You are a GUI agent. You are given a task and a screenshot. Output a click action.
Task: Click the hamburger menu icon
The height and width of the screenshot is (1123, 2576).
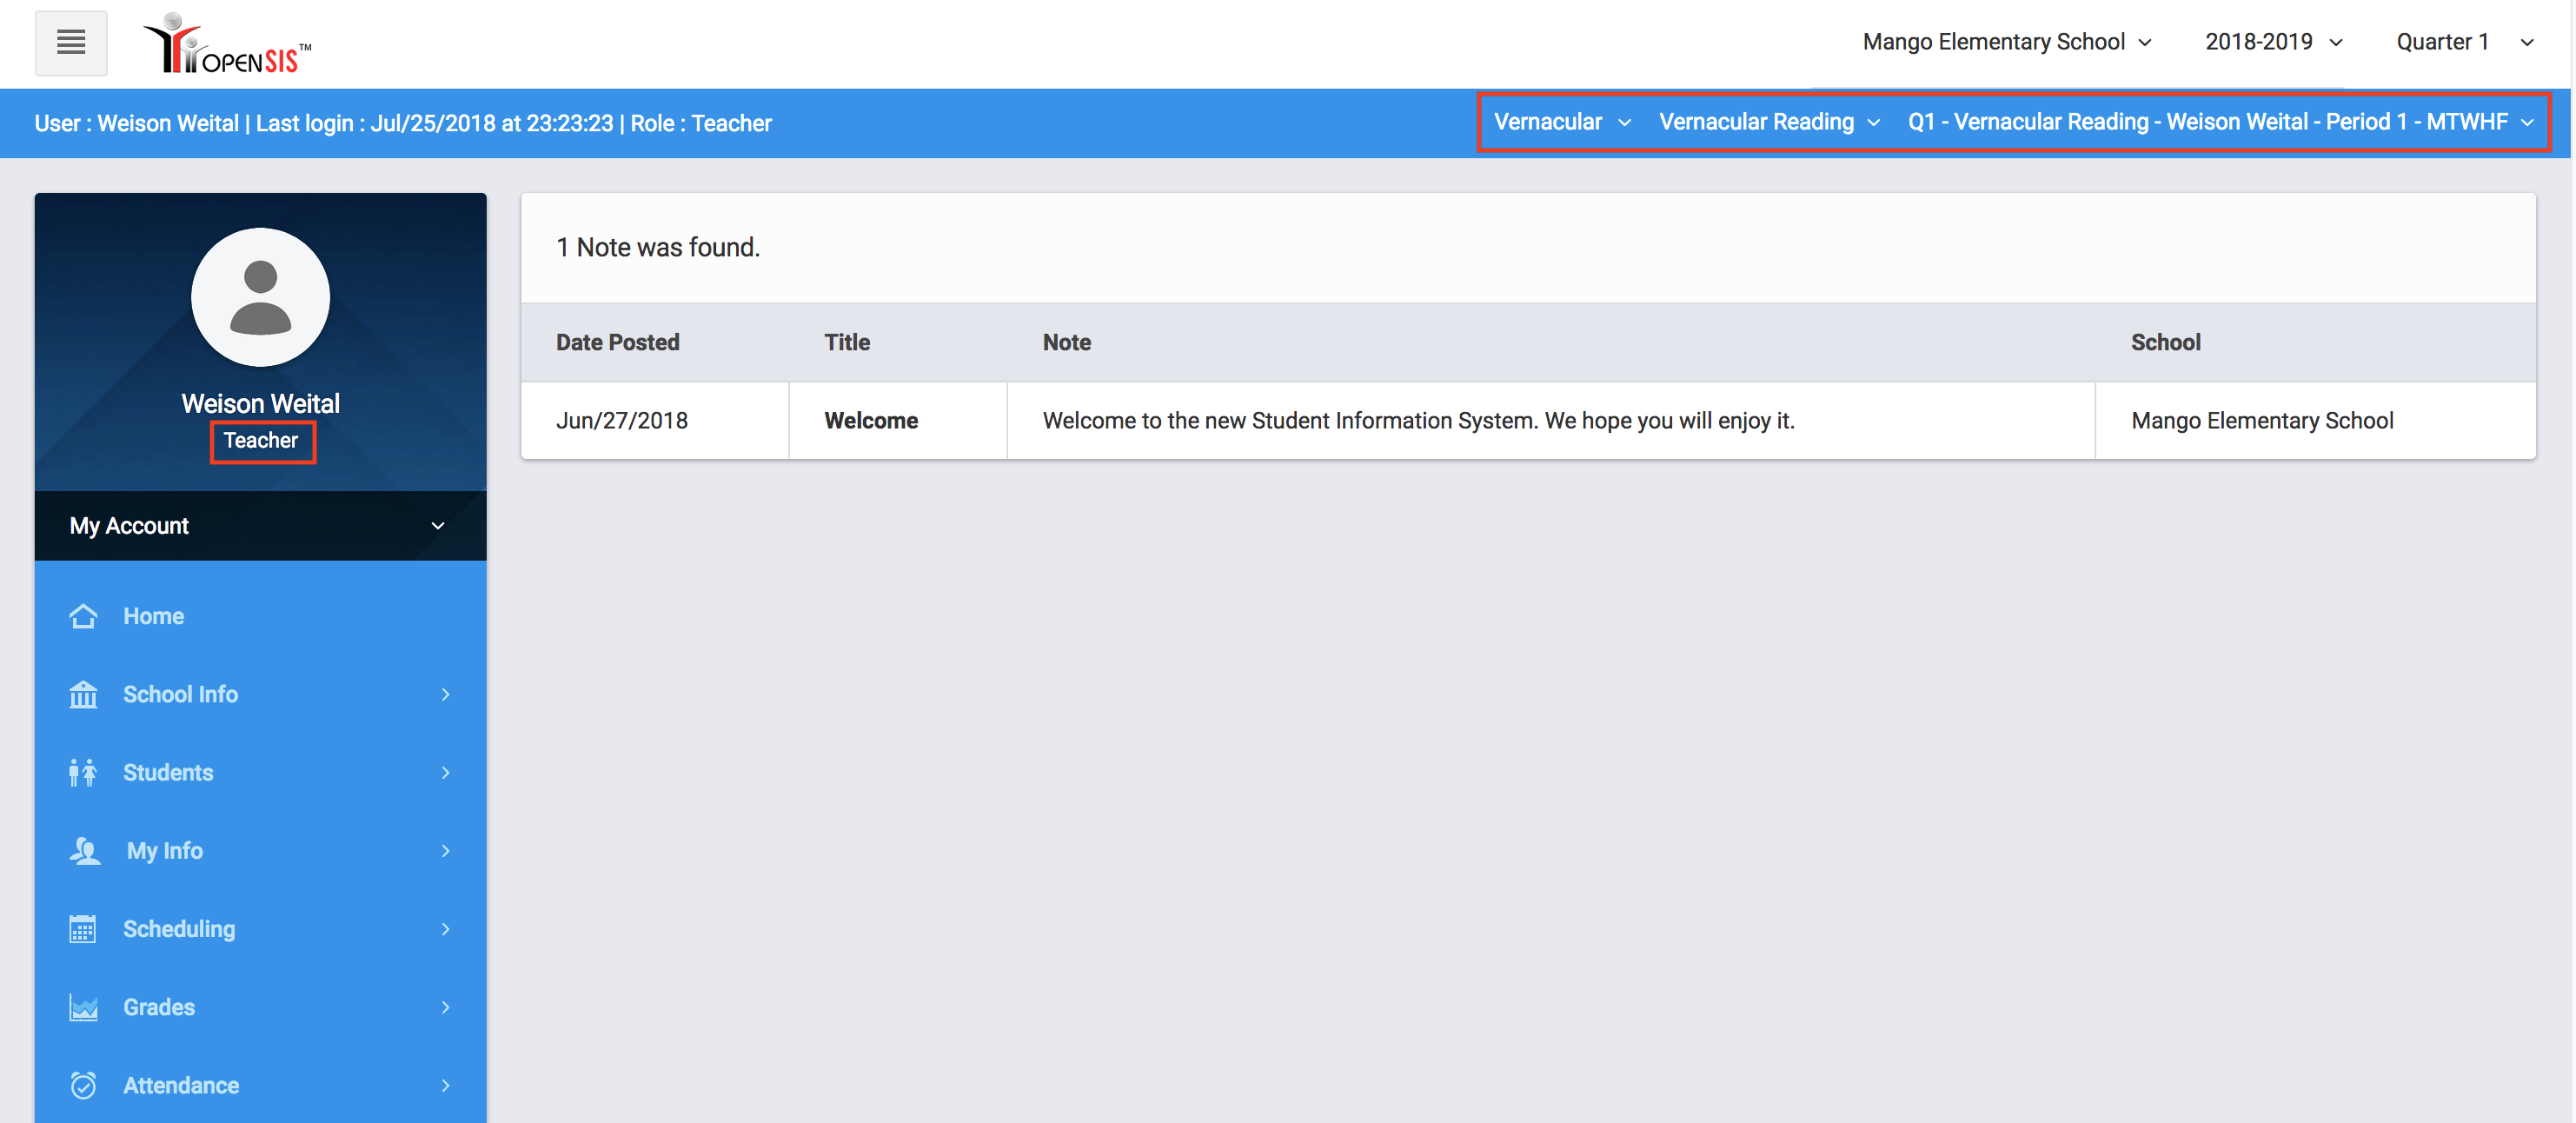point(70,43)
